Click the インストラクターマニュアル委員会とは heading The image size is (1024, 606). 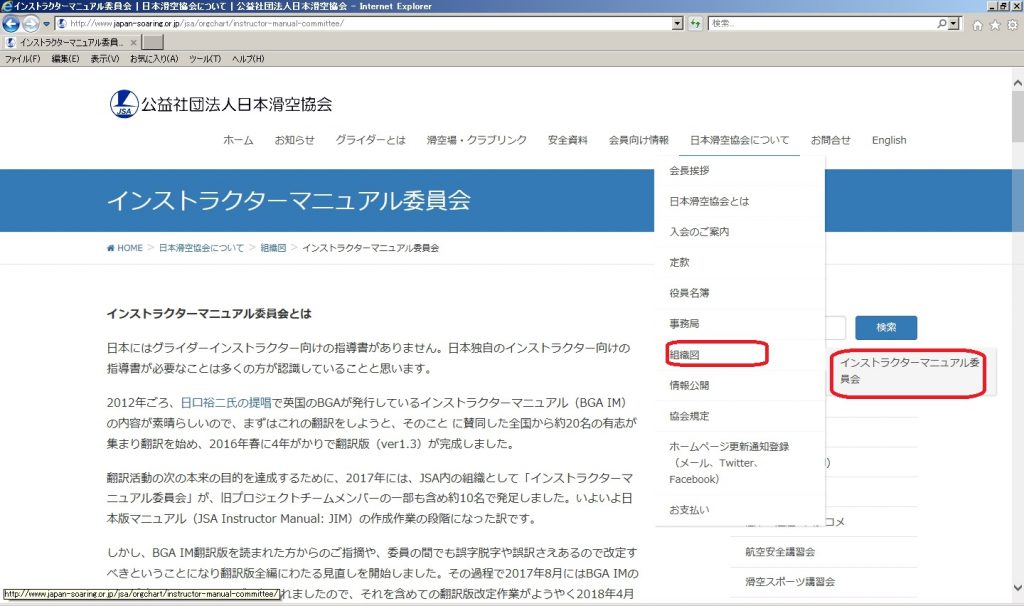[209, 314]
